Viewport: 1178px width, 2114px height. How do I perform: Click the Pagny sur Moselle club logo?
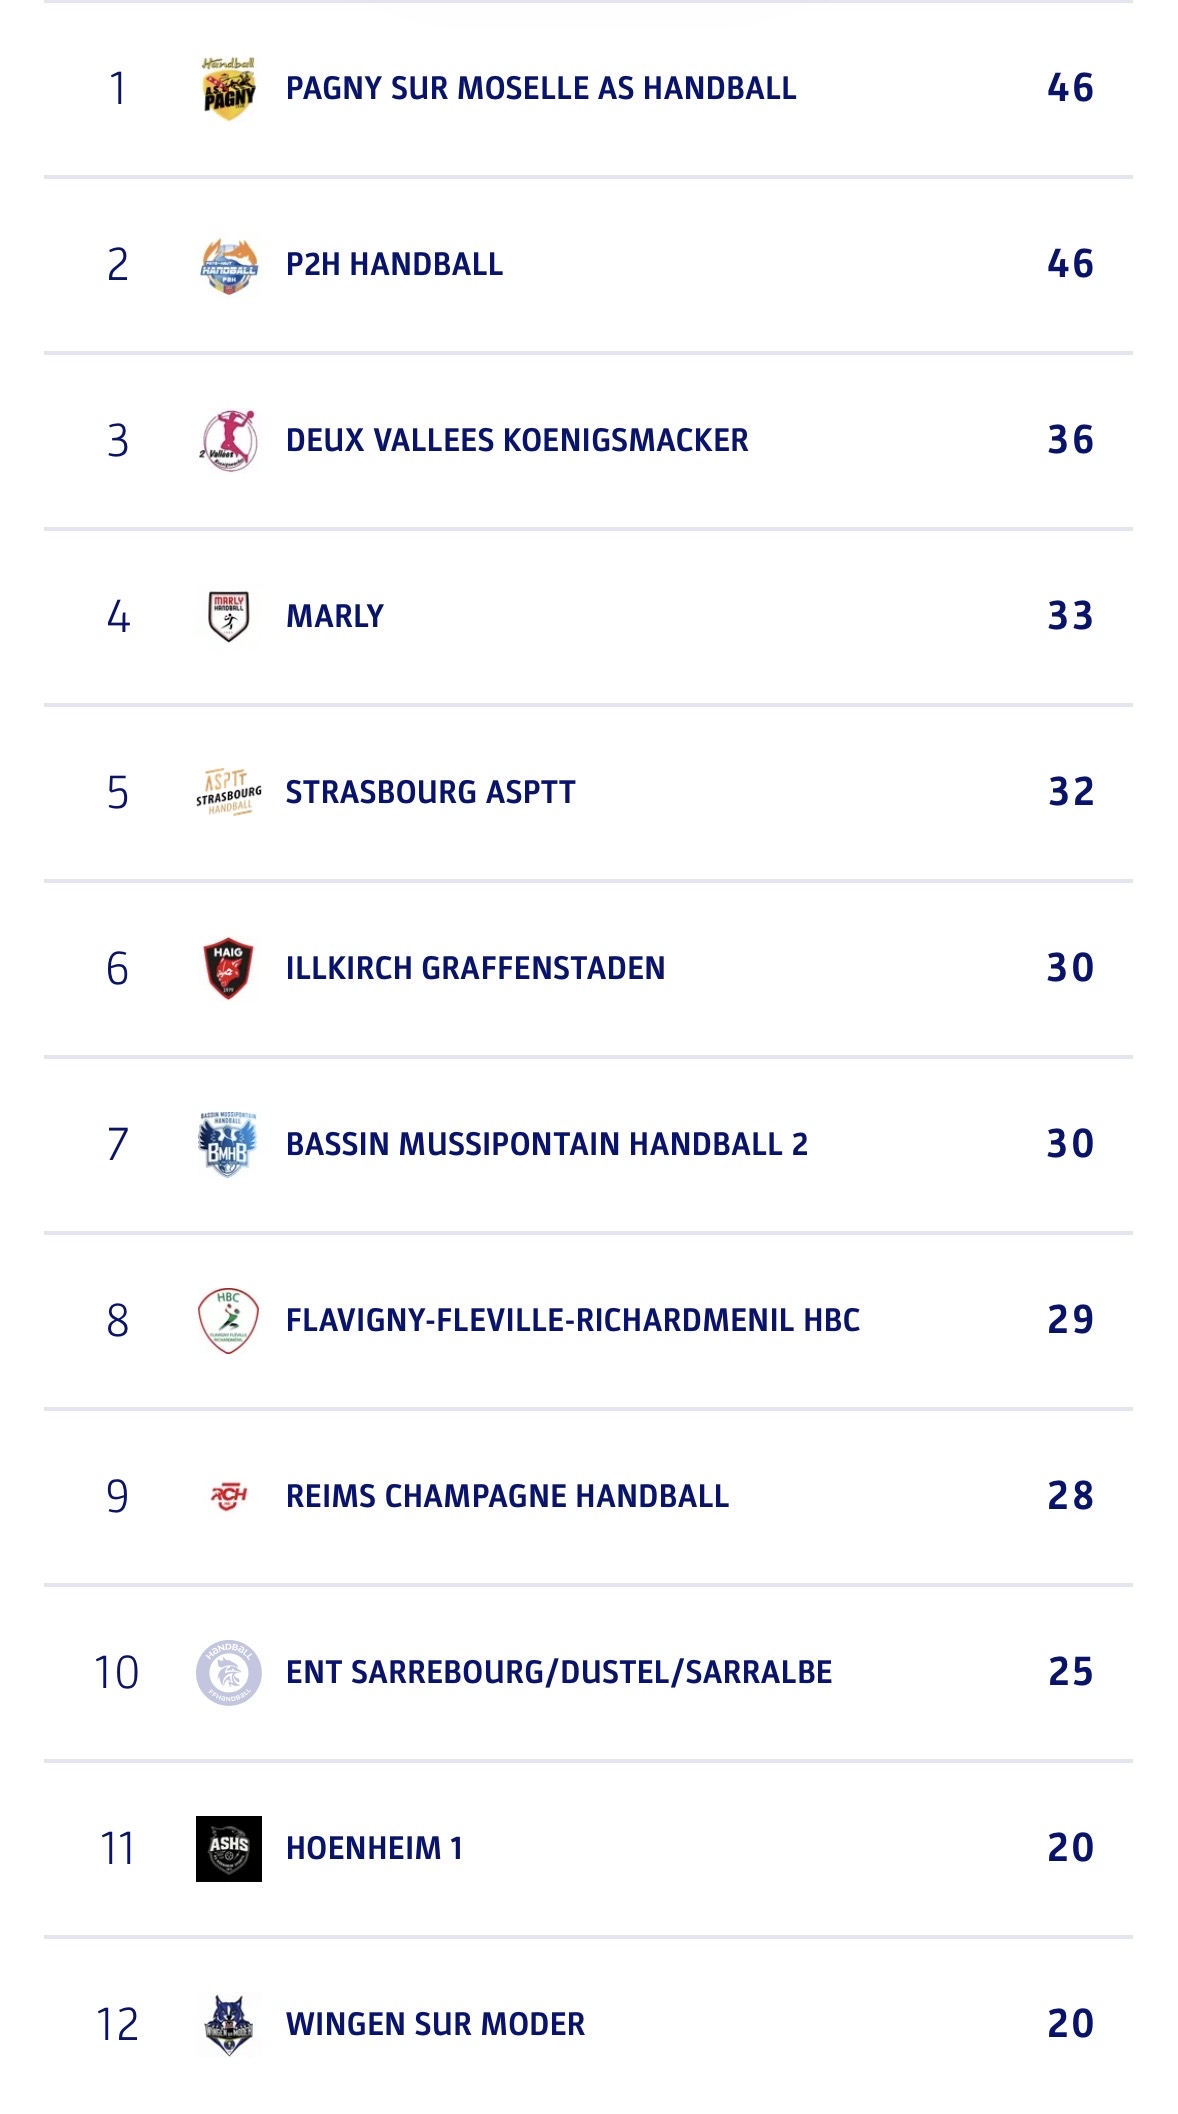coord(229,89)
